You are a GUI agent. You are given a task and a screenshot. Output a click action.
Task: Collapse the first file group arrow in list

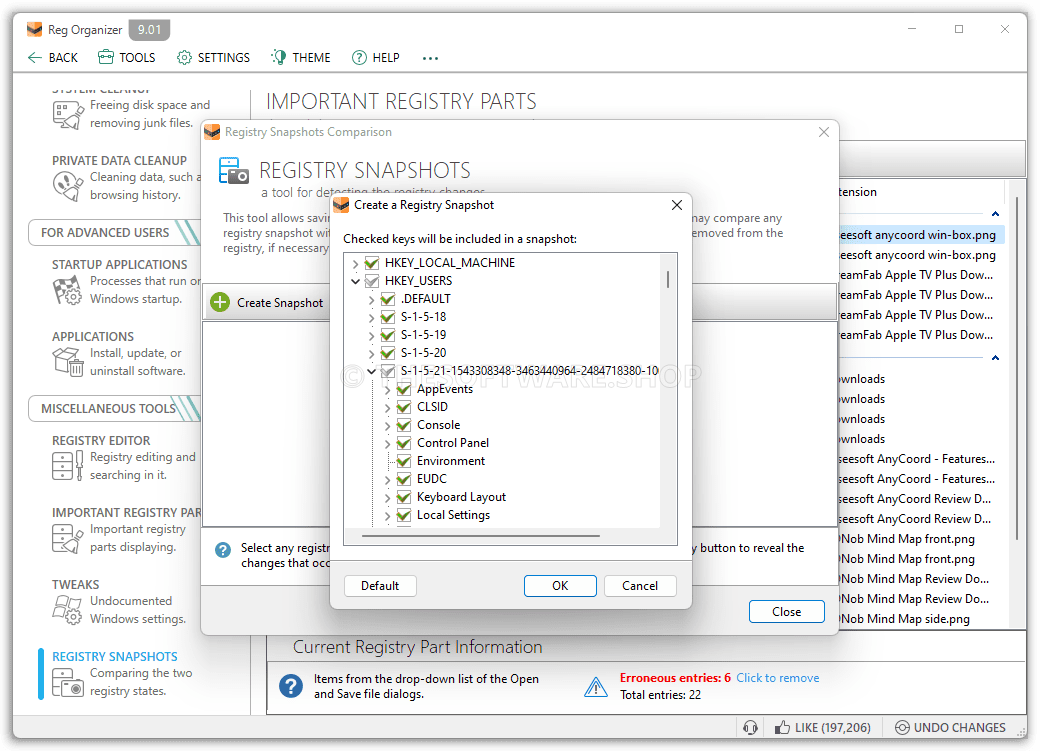[x=995, y=214]
